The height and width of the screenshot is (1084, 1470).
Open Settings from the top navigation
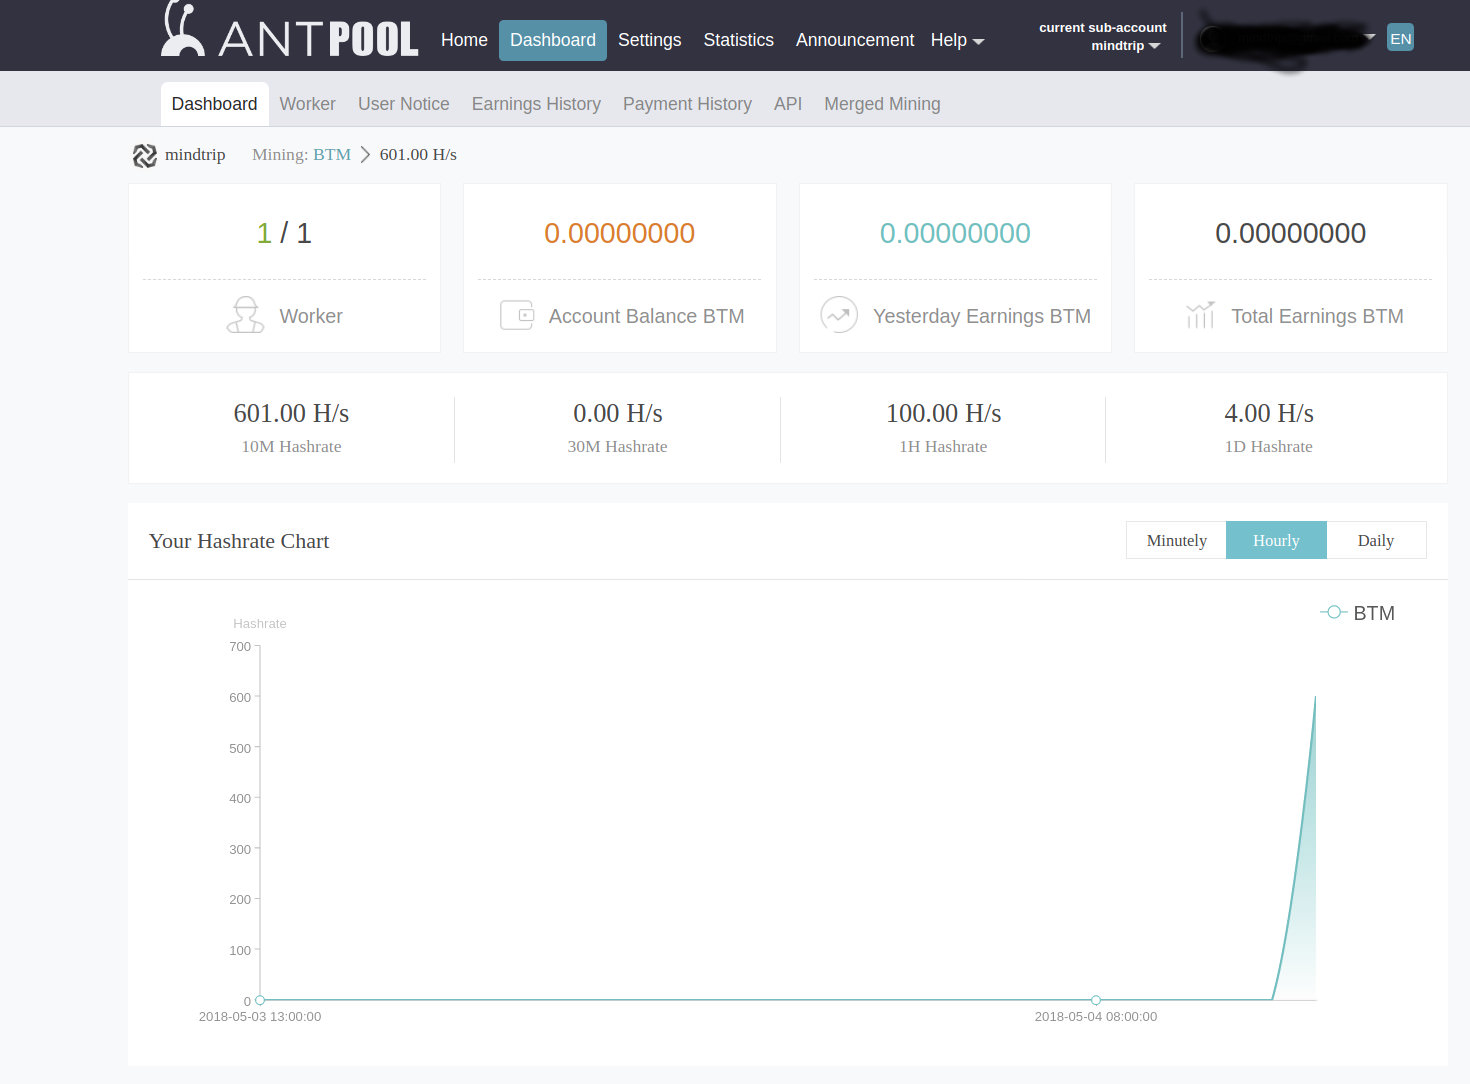pyautogui.click(x=649, y=40)
